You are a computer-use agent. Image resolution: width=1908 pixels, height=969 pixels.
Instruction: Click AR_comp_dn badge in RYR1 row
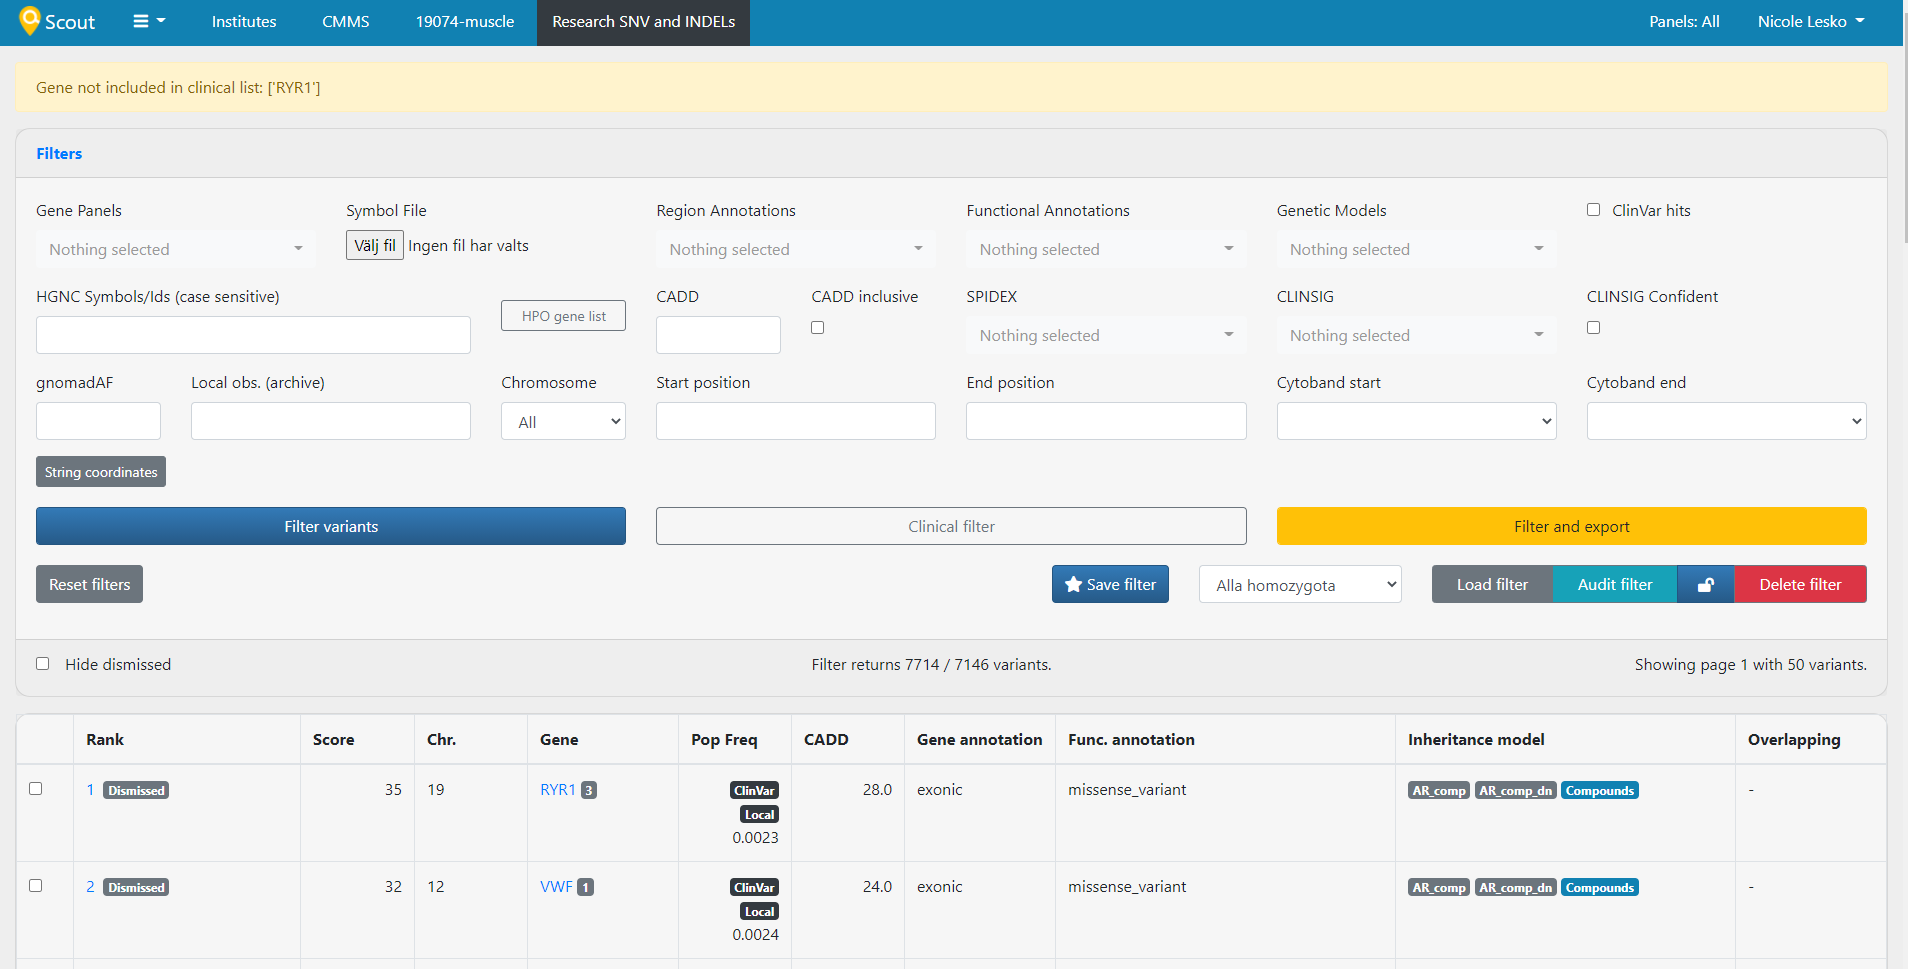(1515, 790)
